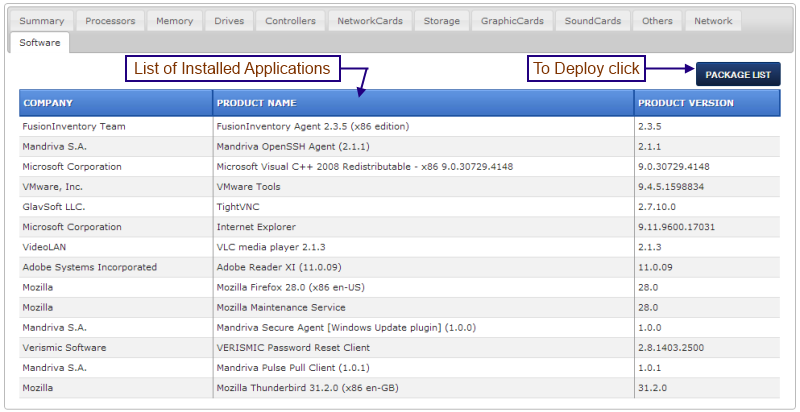
Task: Switch to the Processors tab
Action: 110,21
